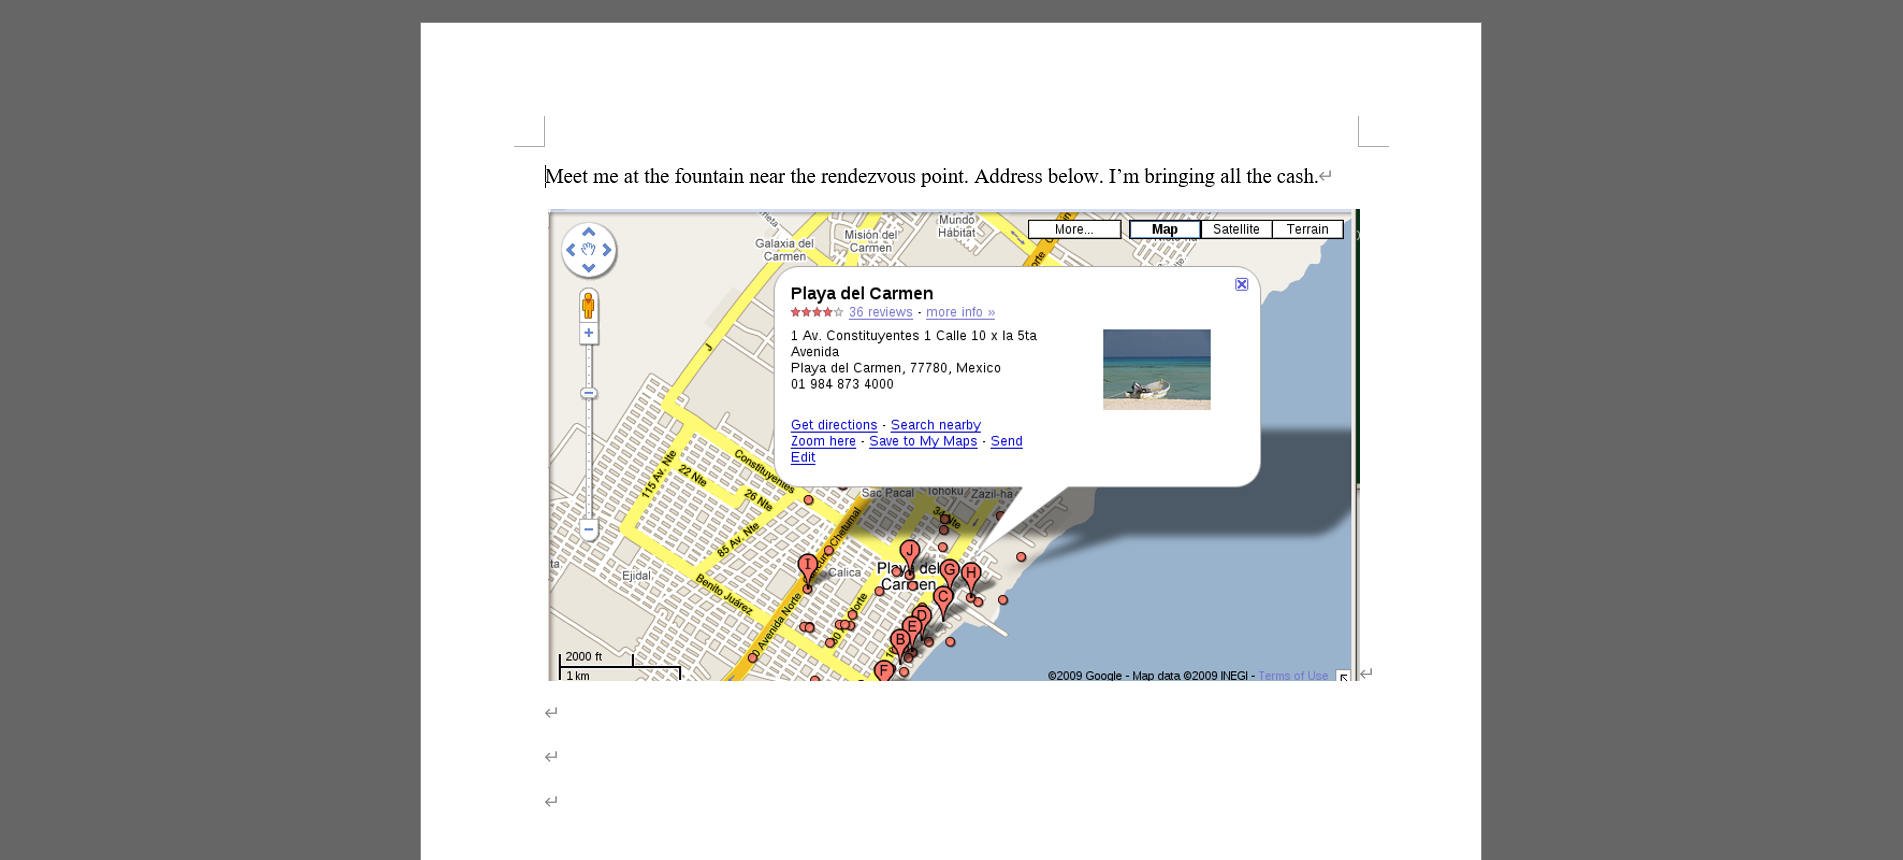This screenshot has width=1903, height=860.
Task: Open the beach photo thumbnail
Action: pos(1156,369)
